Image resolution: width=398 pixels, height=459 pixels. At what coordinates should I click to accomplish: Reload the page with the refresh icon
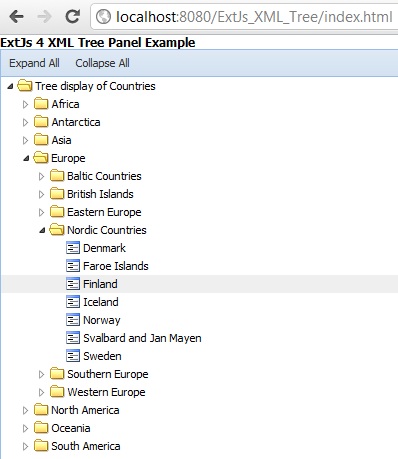72,16
